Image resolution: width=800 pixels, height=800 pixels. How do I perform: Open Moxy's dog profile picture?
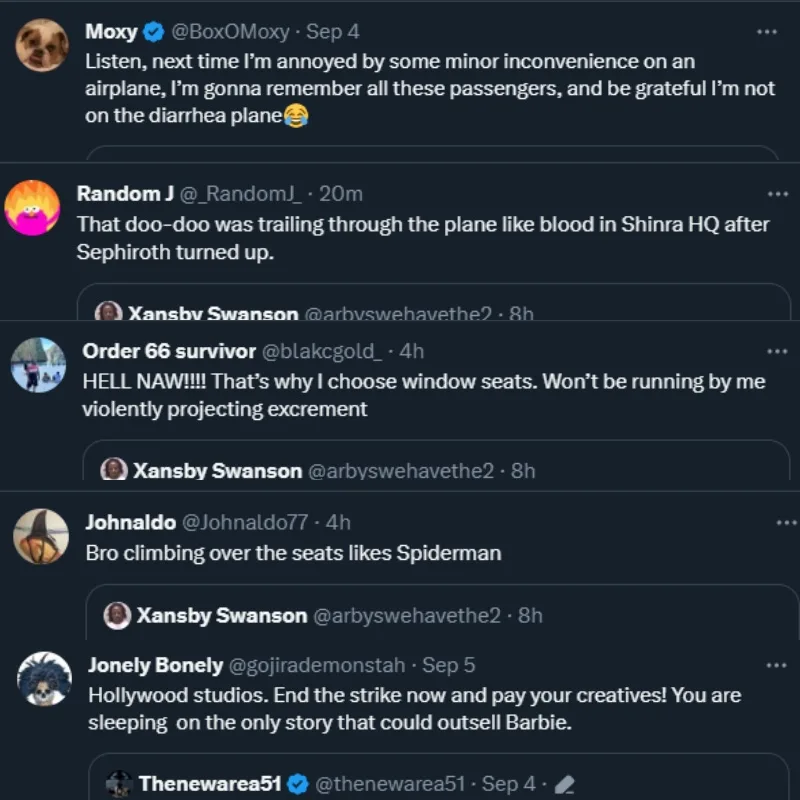[43, 44]
